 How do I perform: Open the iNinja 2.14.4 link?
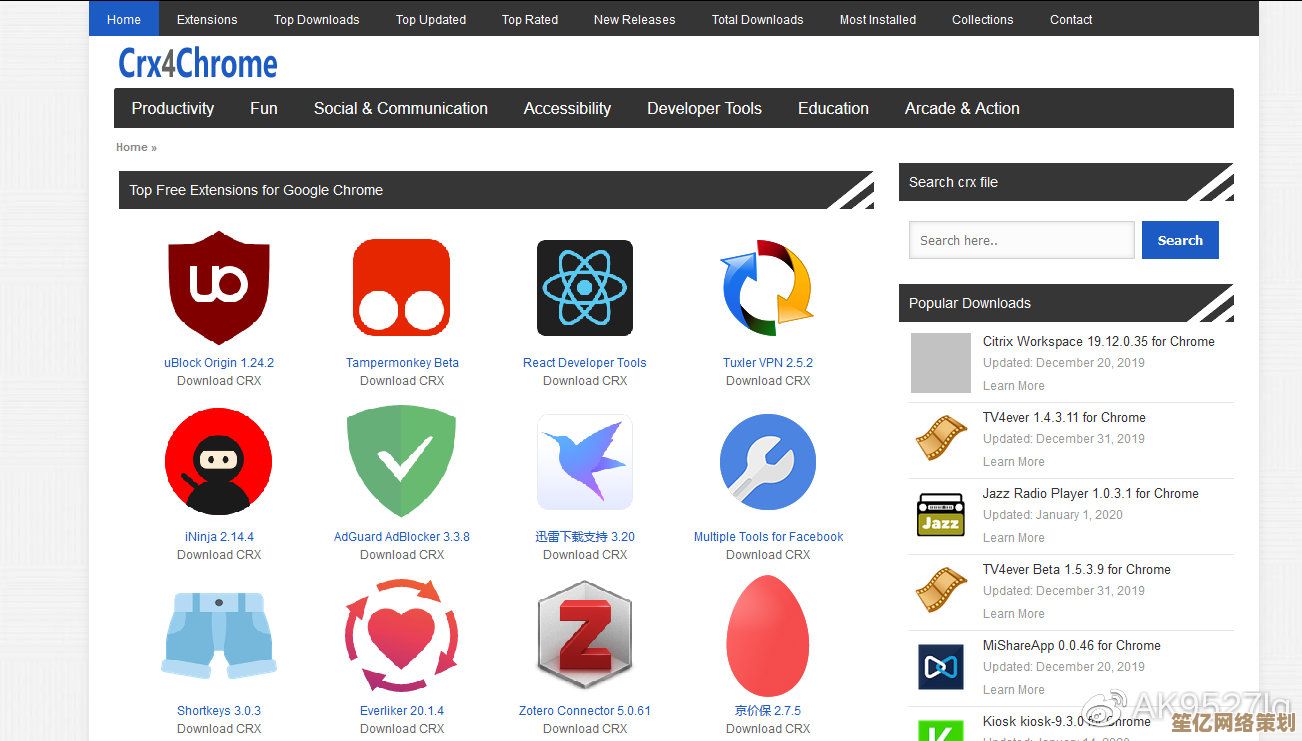tap(219, 537)
